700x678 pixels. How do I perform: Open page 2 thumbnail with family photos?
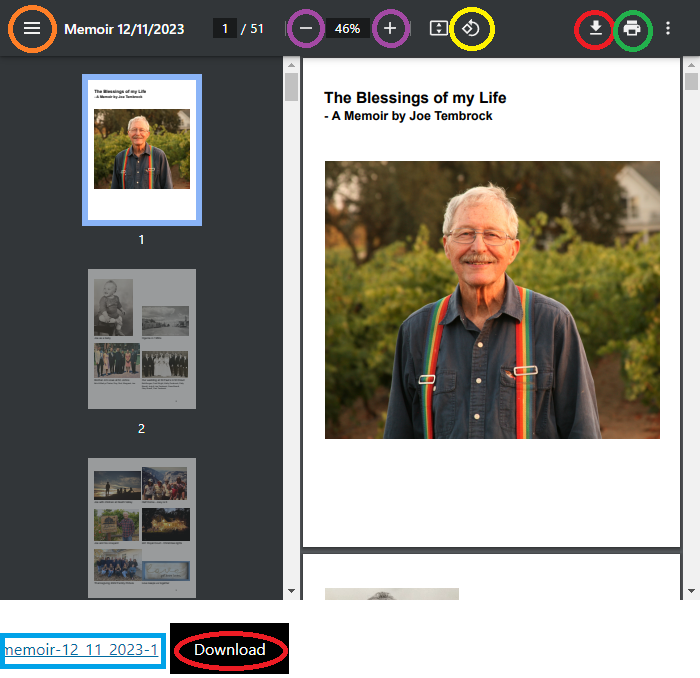(x=142, y=339)
